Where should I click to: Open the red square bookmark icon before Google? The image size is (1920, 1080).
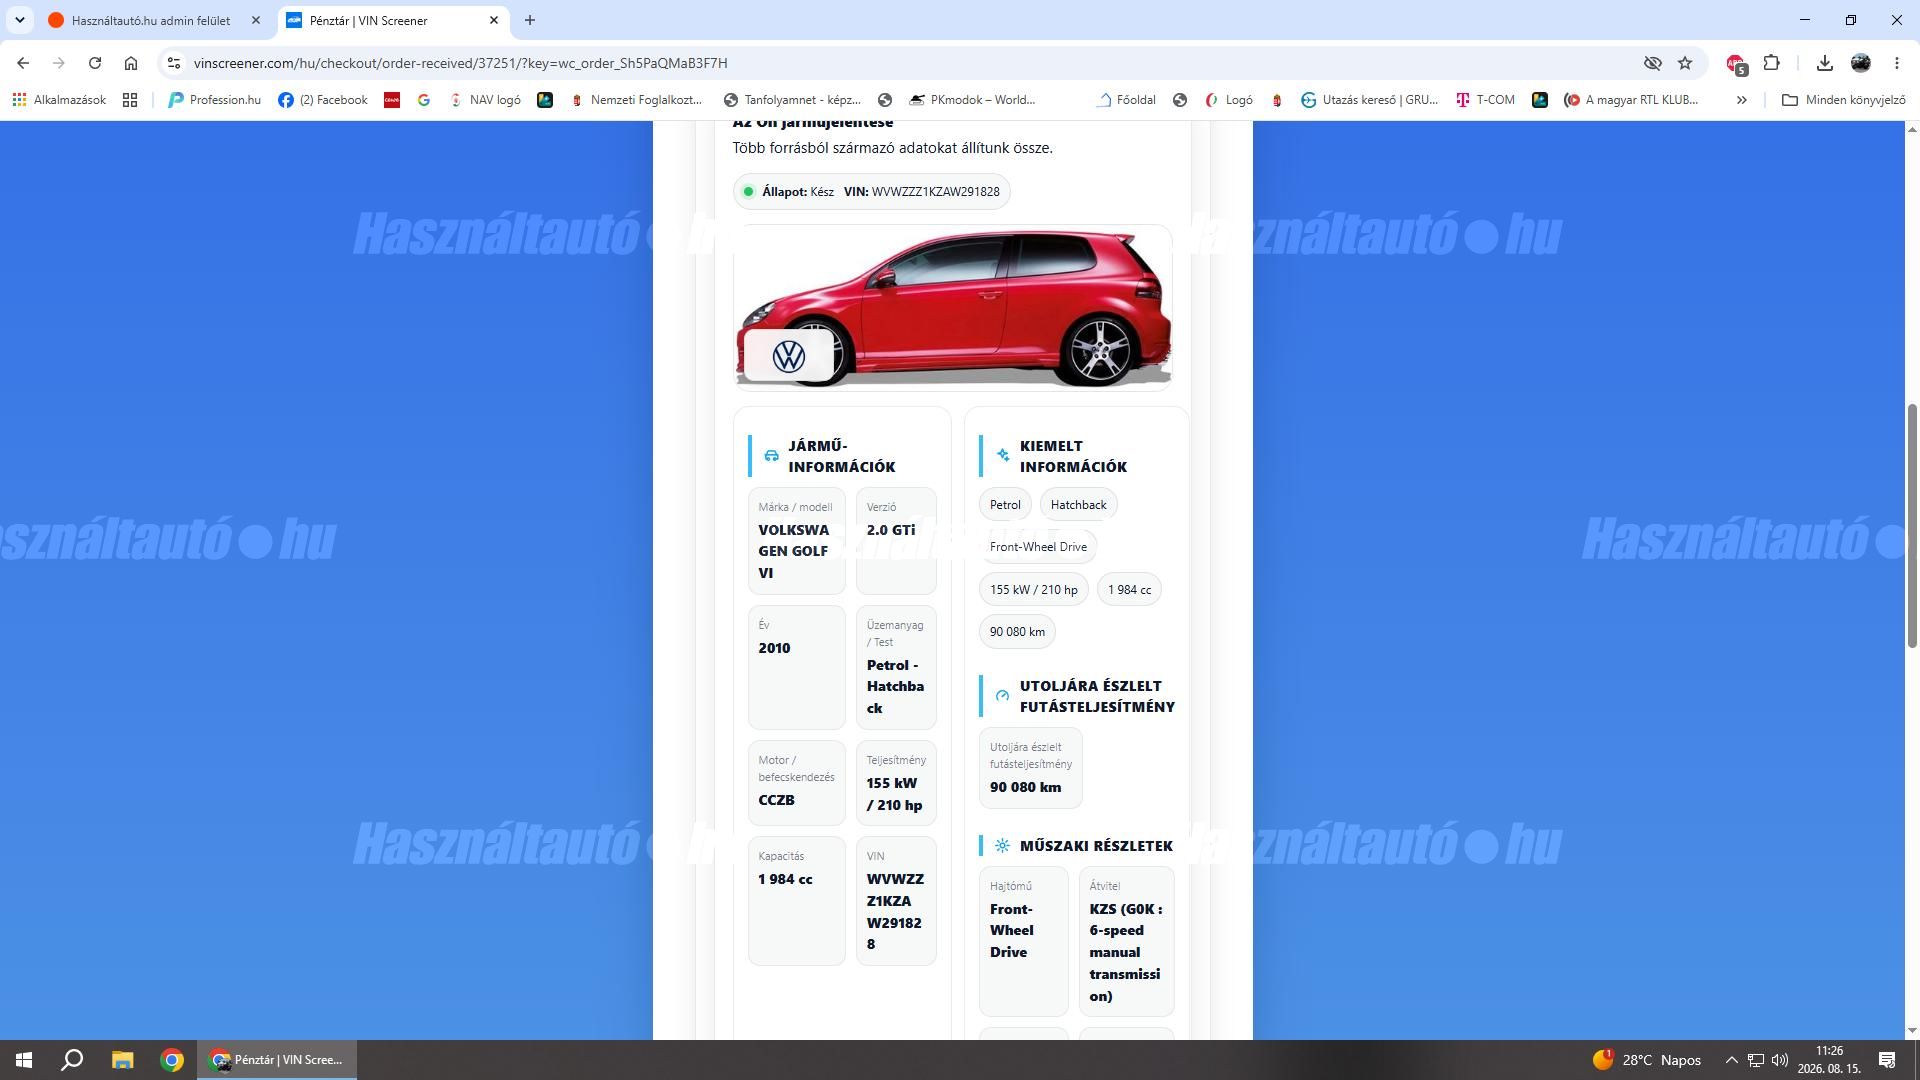coord(392,100)
